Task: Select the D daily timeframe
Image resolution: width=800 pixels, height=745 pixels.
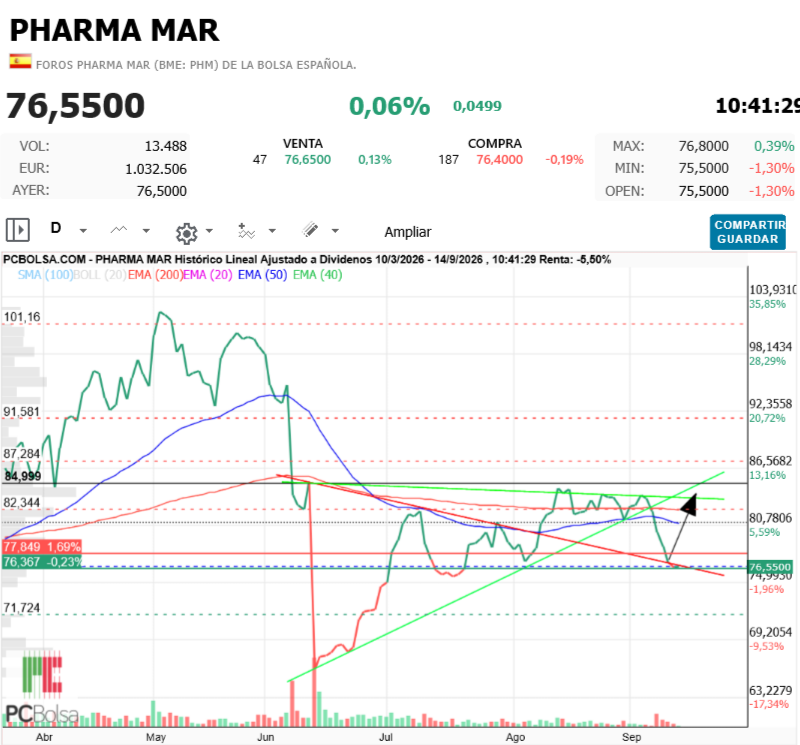Action: 56,228
